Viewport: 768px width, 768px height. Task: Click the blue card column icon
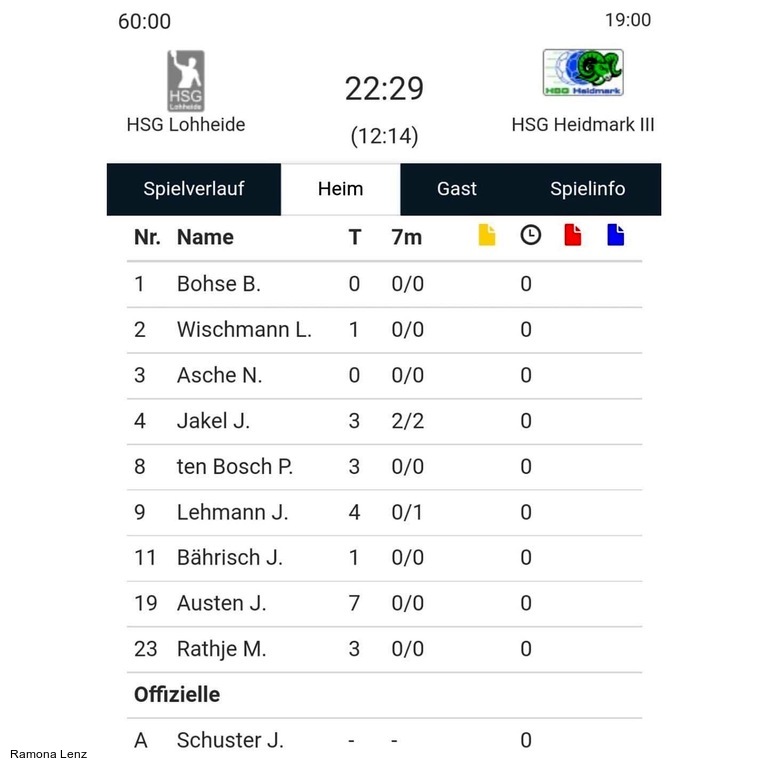615,236
